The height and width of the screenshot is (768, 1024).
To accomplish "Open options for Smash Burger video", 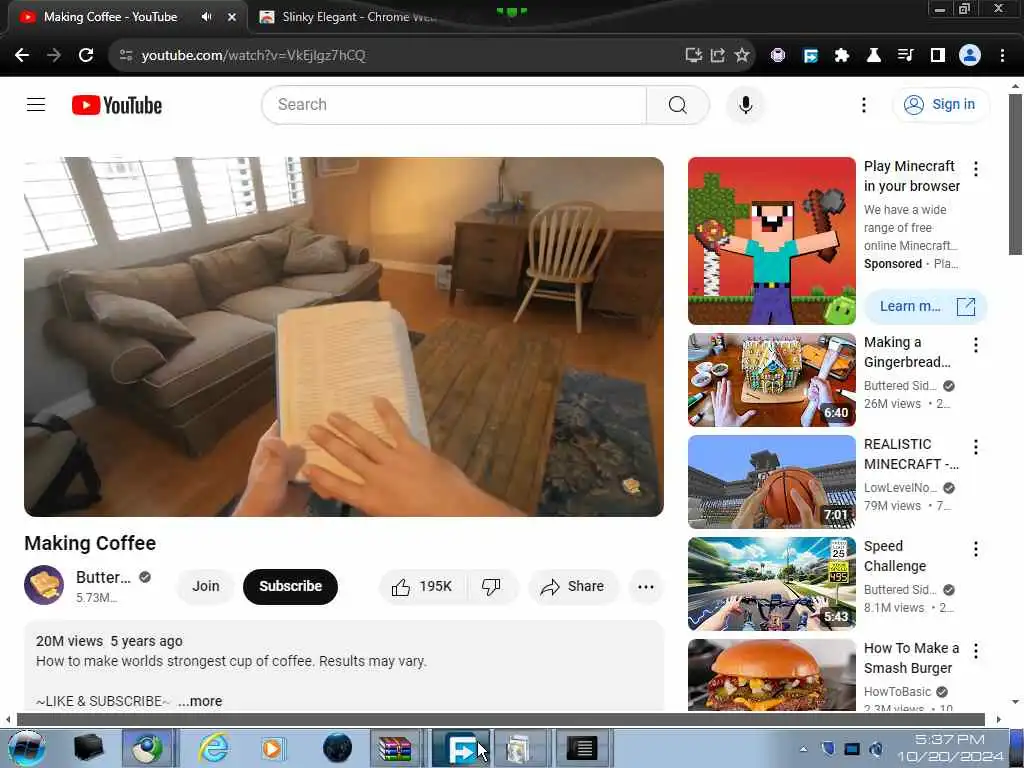I will [976, 650].
